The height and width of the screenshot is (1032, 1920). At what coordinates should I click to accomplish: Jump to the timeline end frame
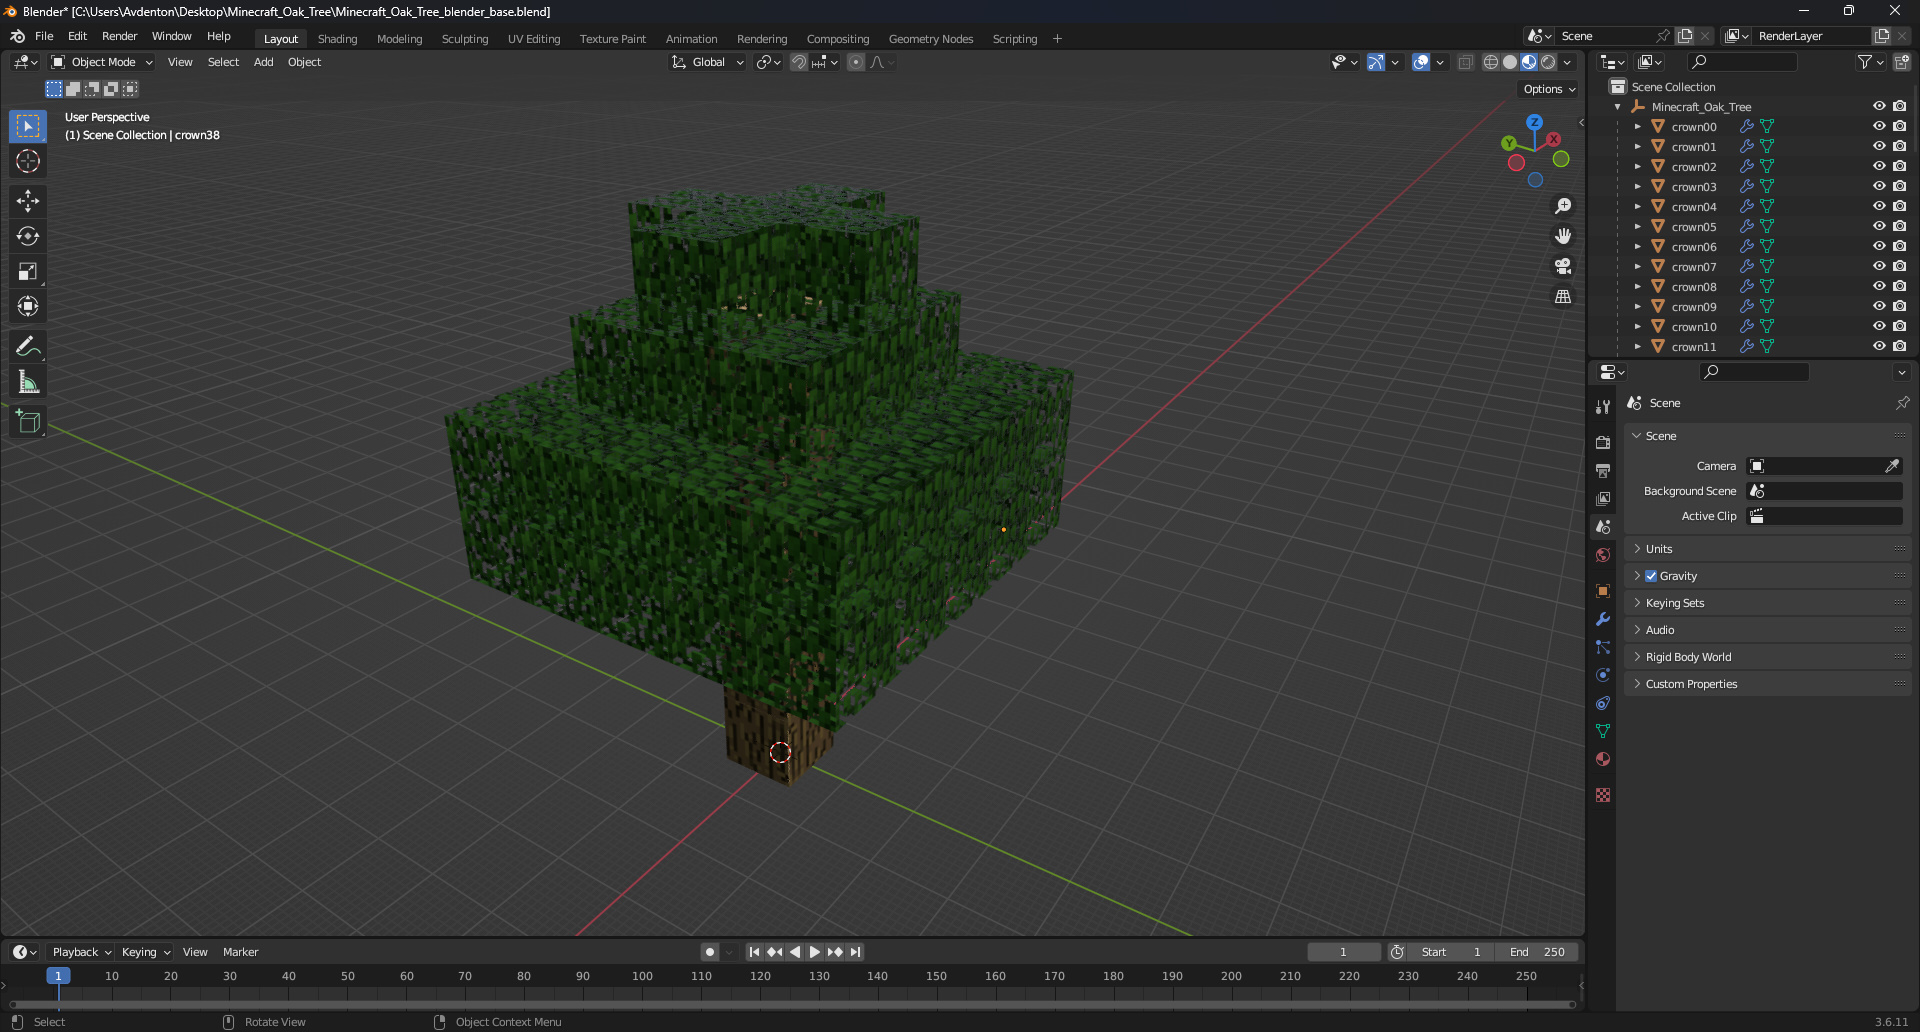(855, 952)
